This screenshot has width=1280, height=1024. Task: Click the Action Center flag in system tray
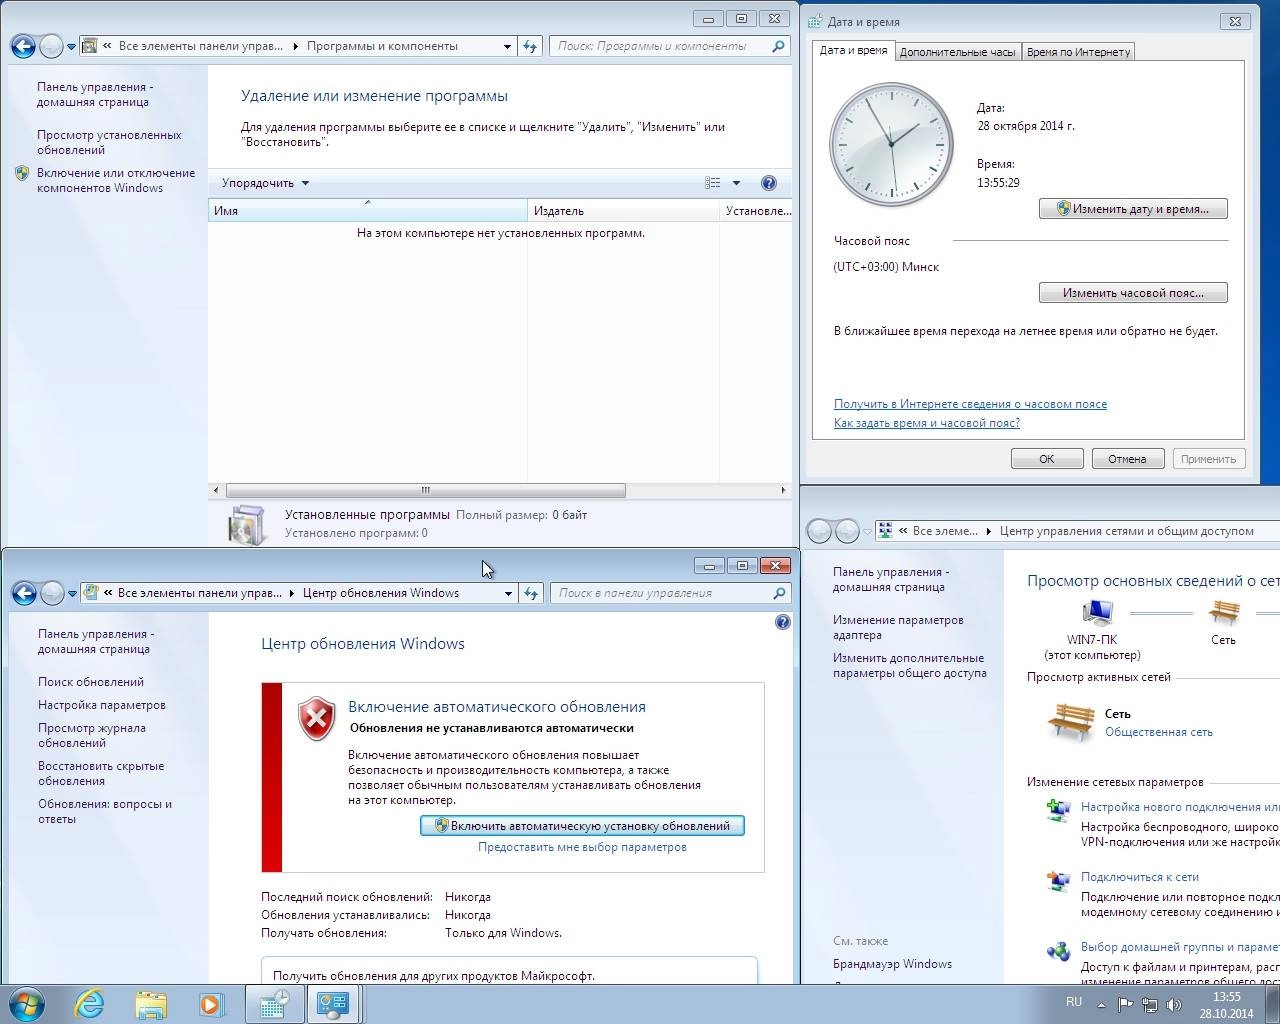(x=1125, y=1004)
